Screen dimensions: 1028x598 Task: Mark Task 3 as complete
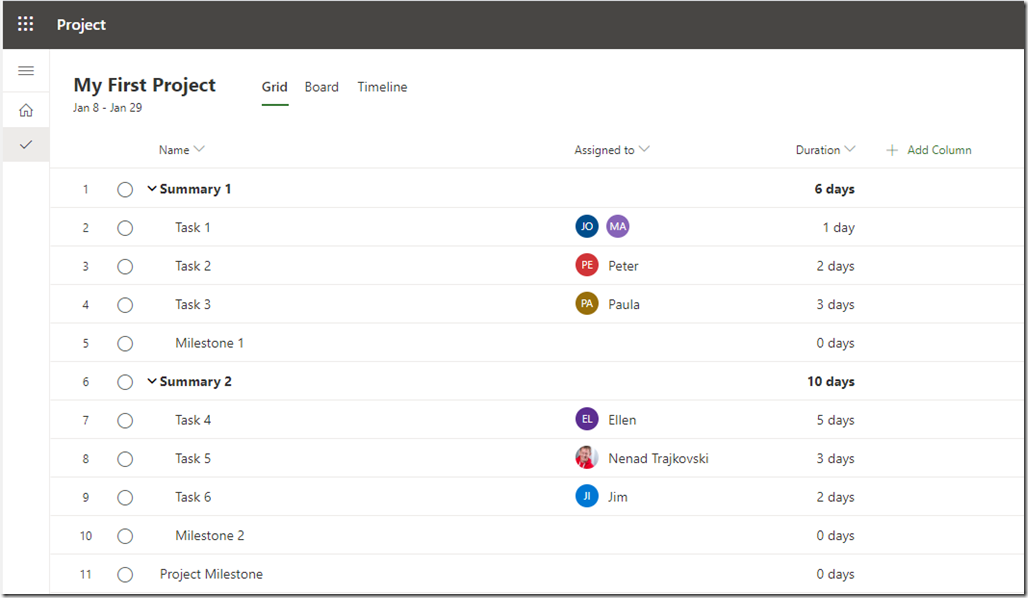pos(125,305)
